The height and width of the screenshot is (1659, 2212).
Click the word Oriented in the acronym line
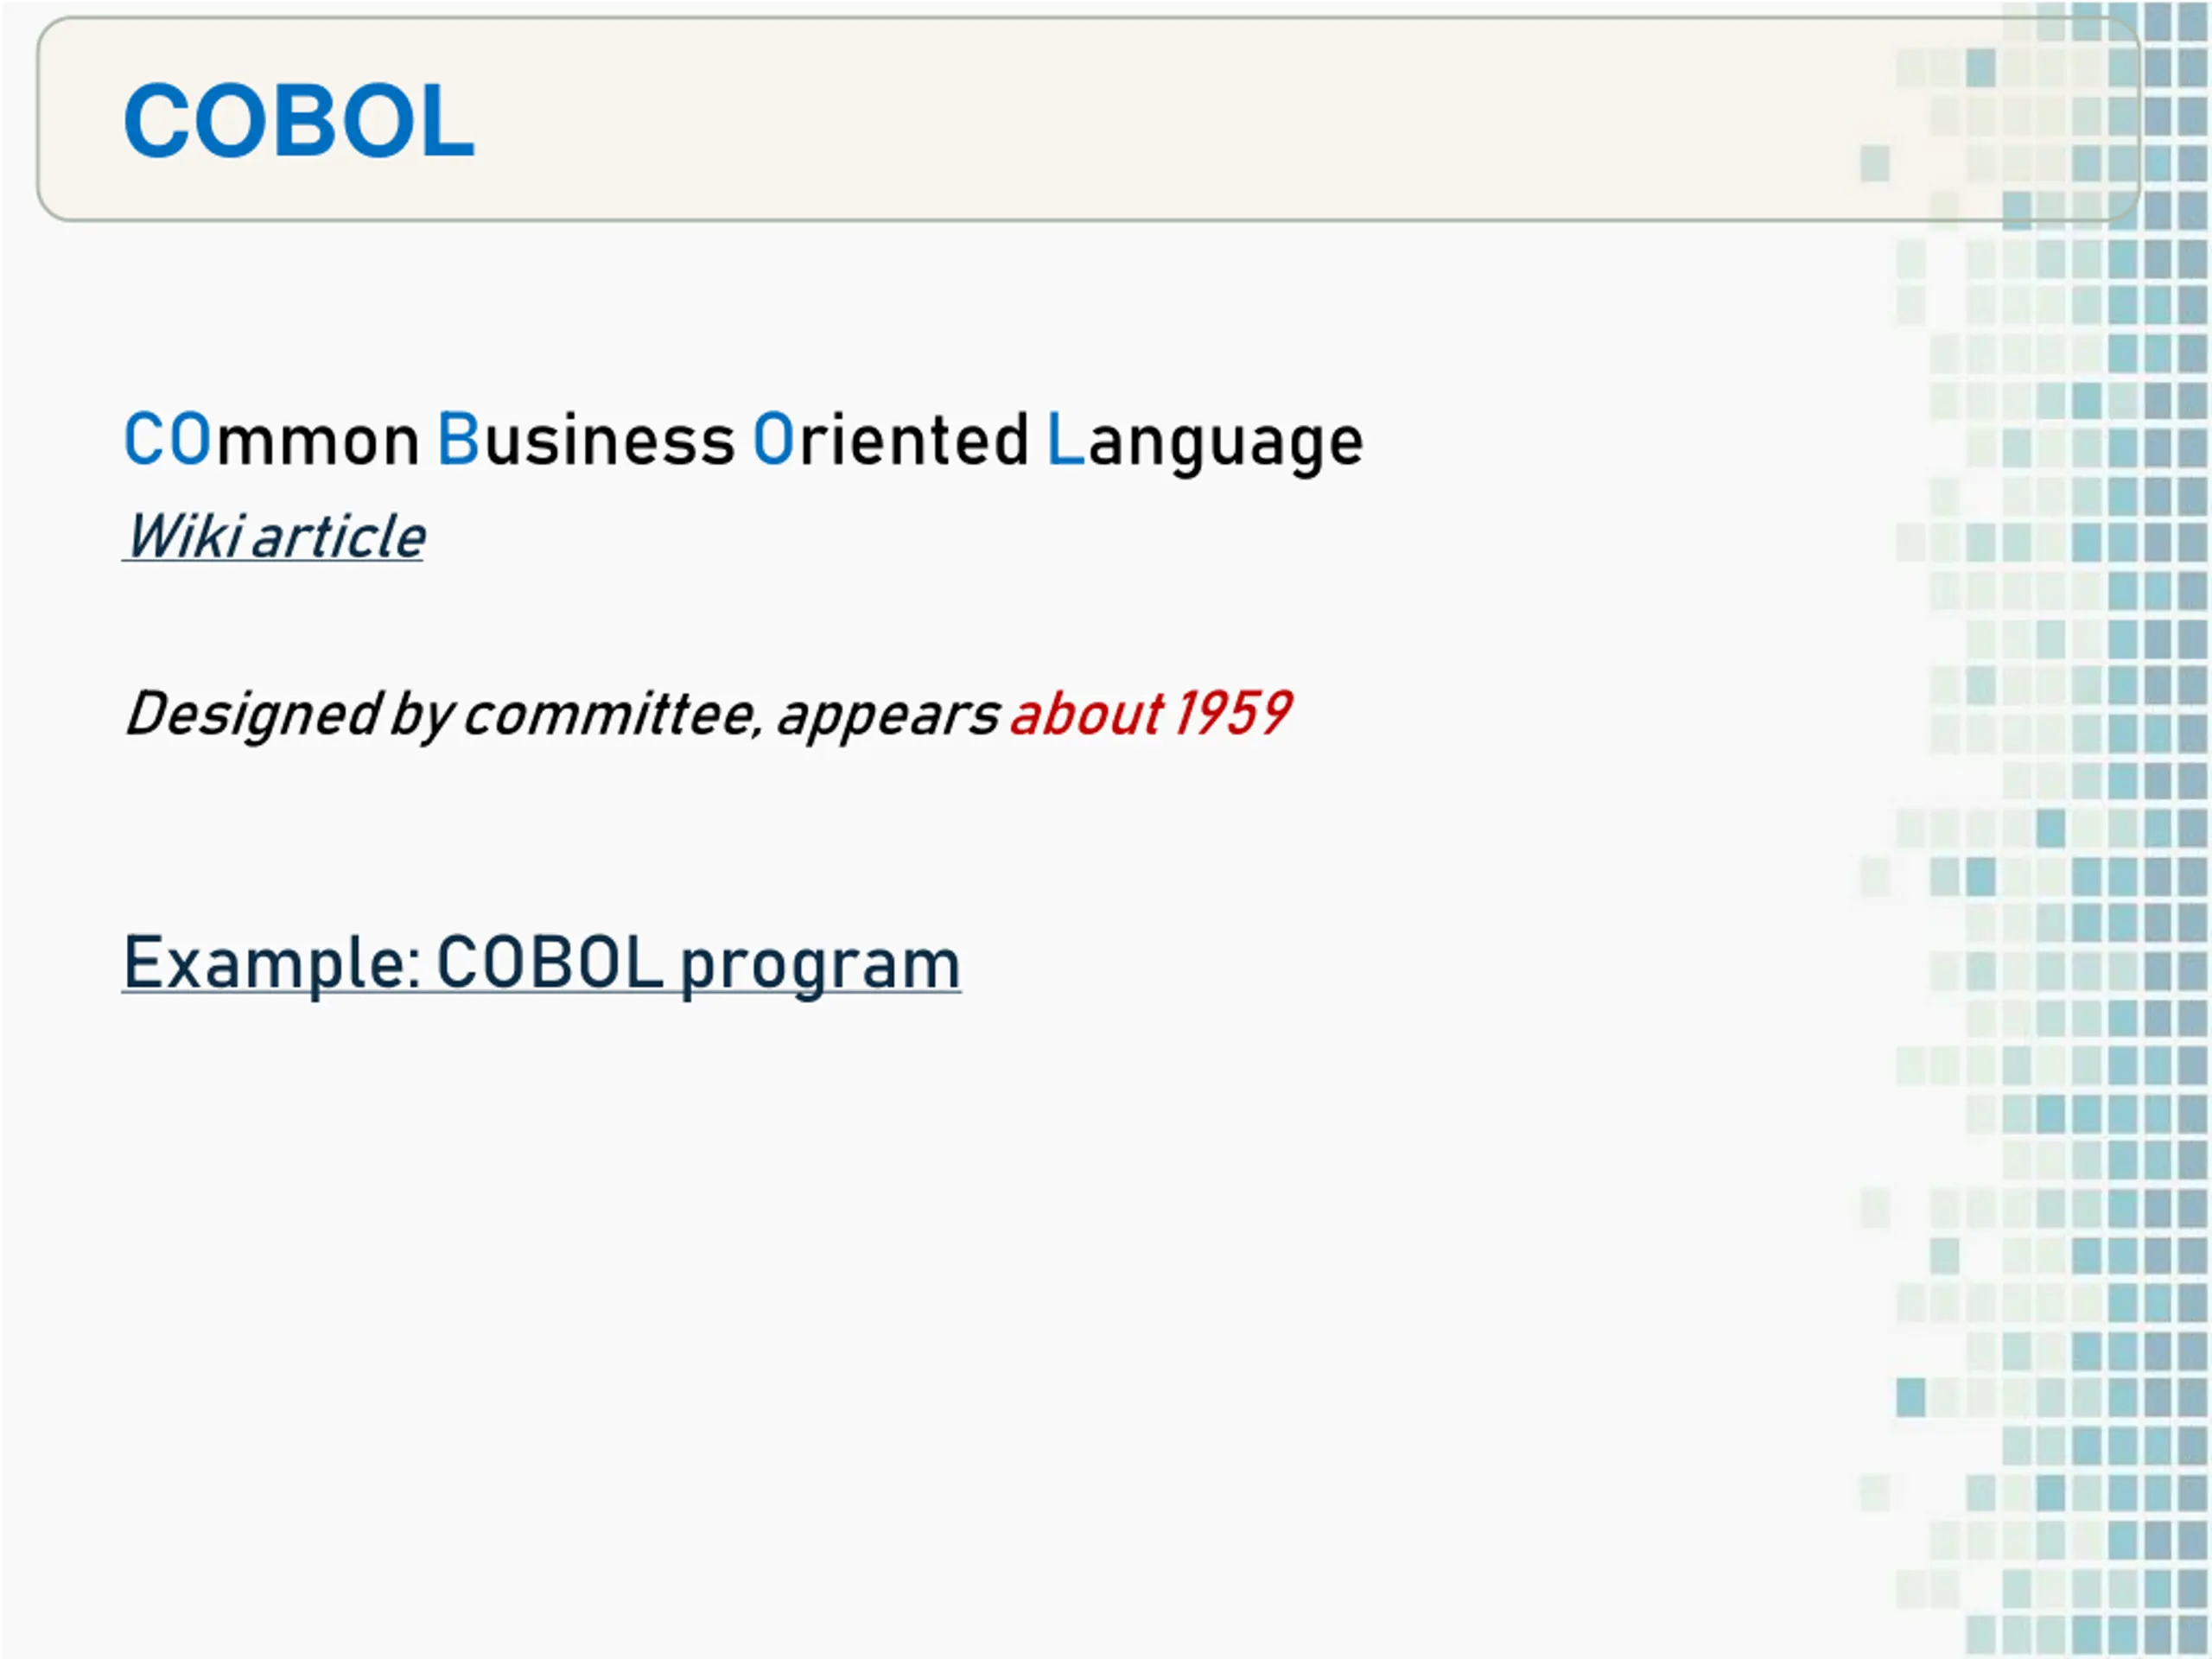890,440
